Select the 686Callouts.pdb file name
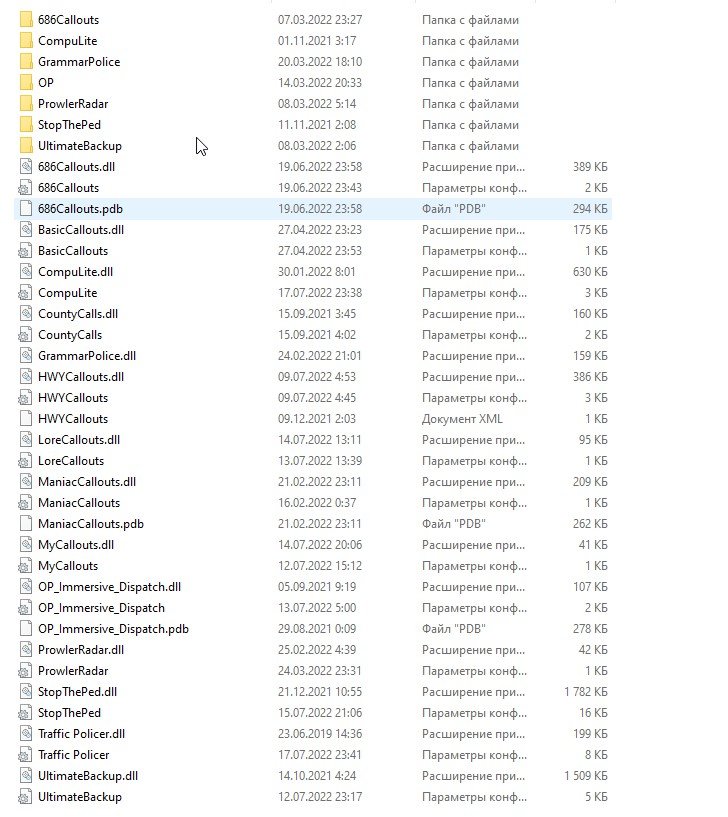The width and height of the screenshot is (728, 817). pos(80,209)
